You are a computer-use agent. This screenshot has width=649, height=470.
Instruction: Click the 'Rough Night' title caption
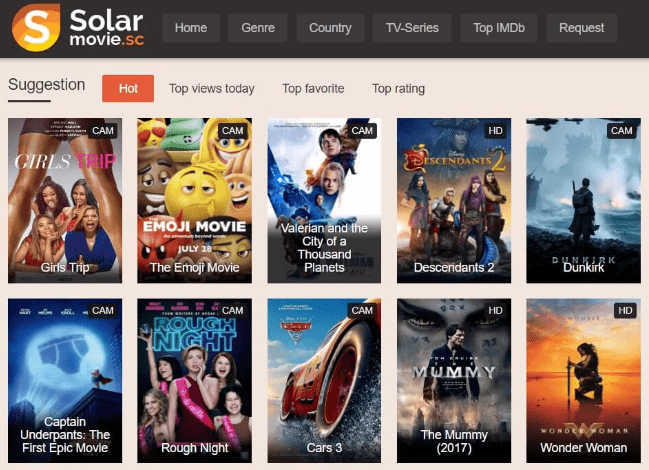pyautogui.click(x=195, y=448)
